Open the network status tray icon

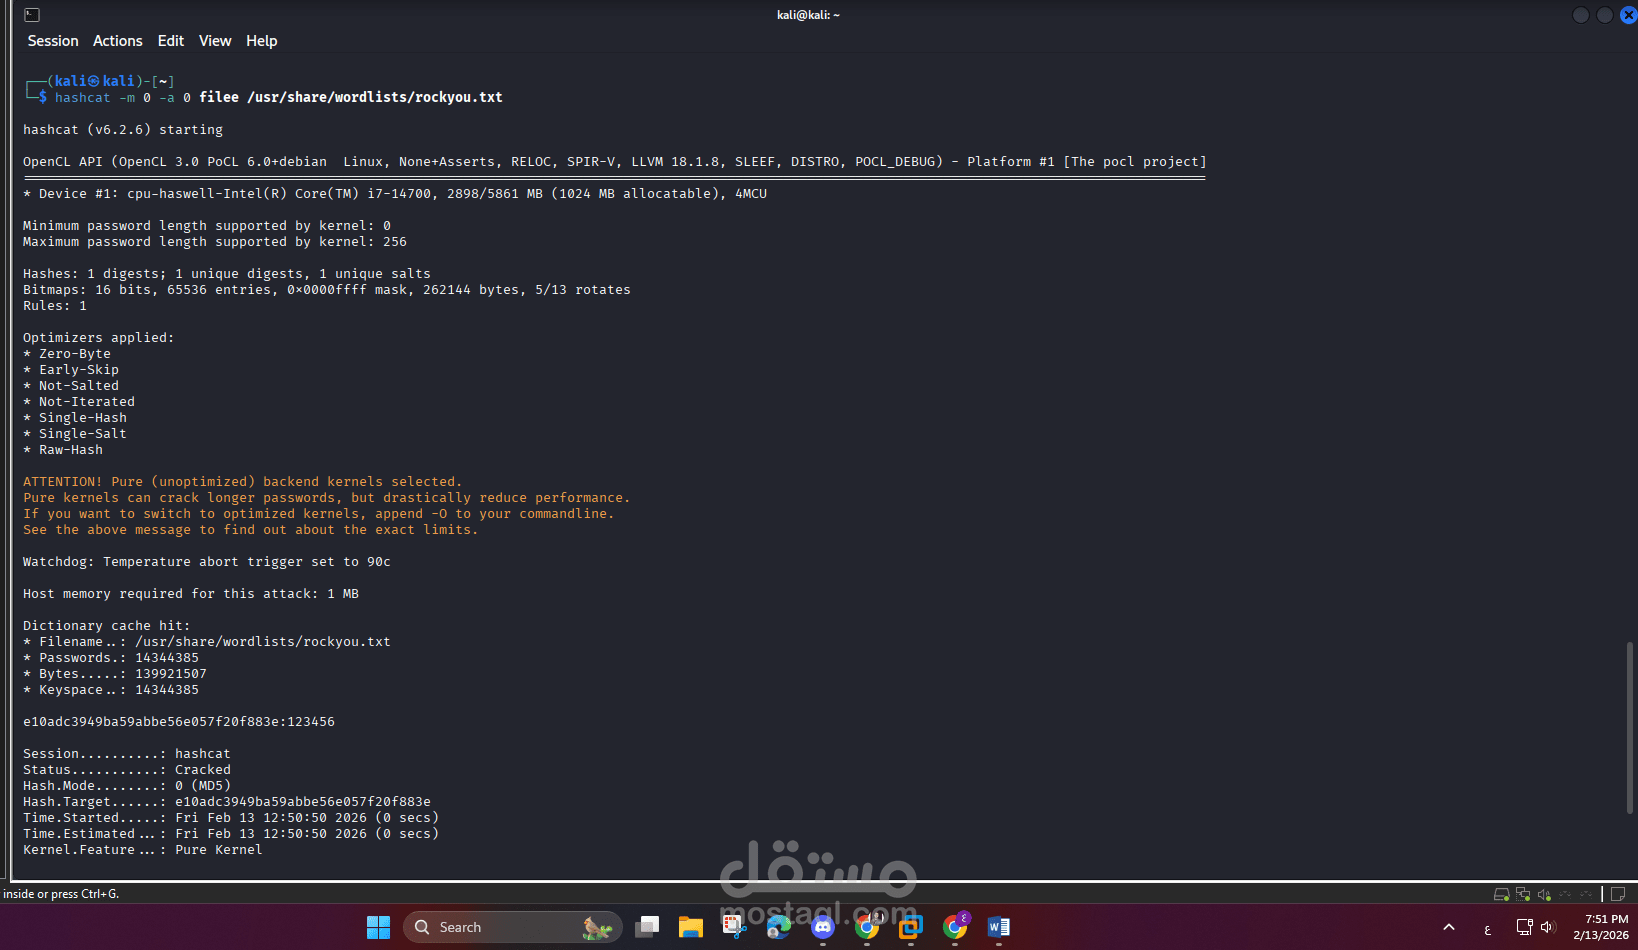(x=1524, y=927)
